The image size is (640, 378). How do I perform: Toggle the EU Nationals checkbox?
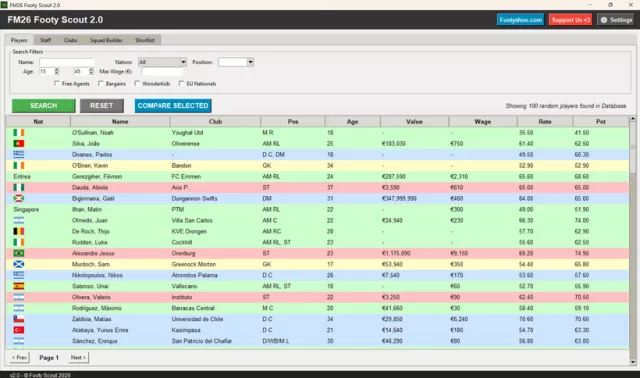181,83
